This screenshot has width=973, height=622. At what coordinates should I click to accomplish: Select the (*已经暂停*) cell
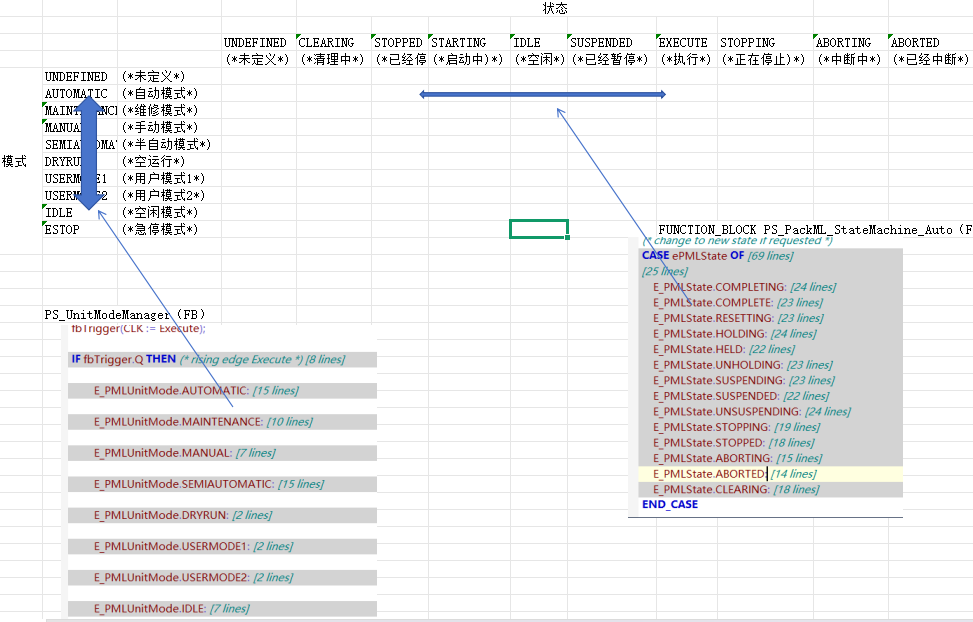point(612,60)
